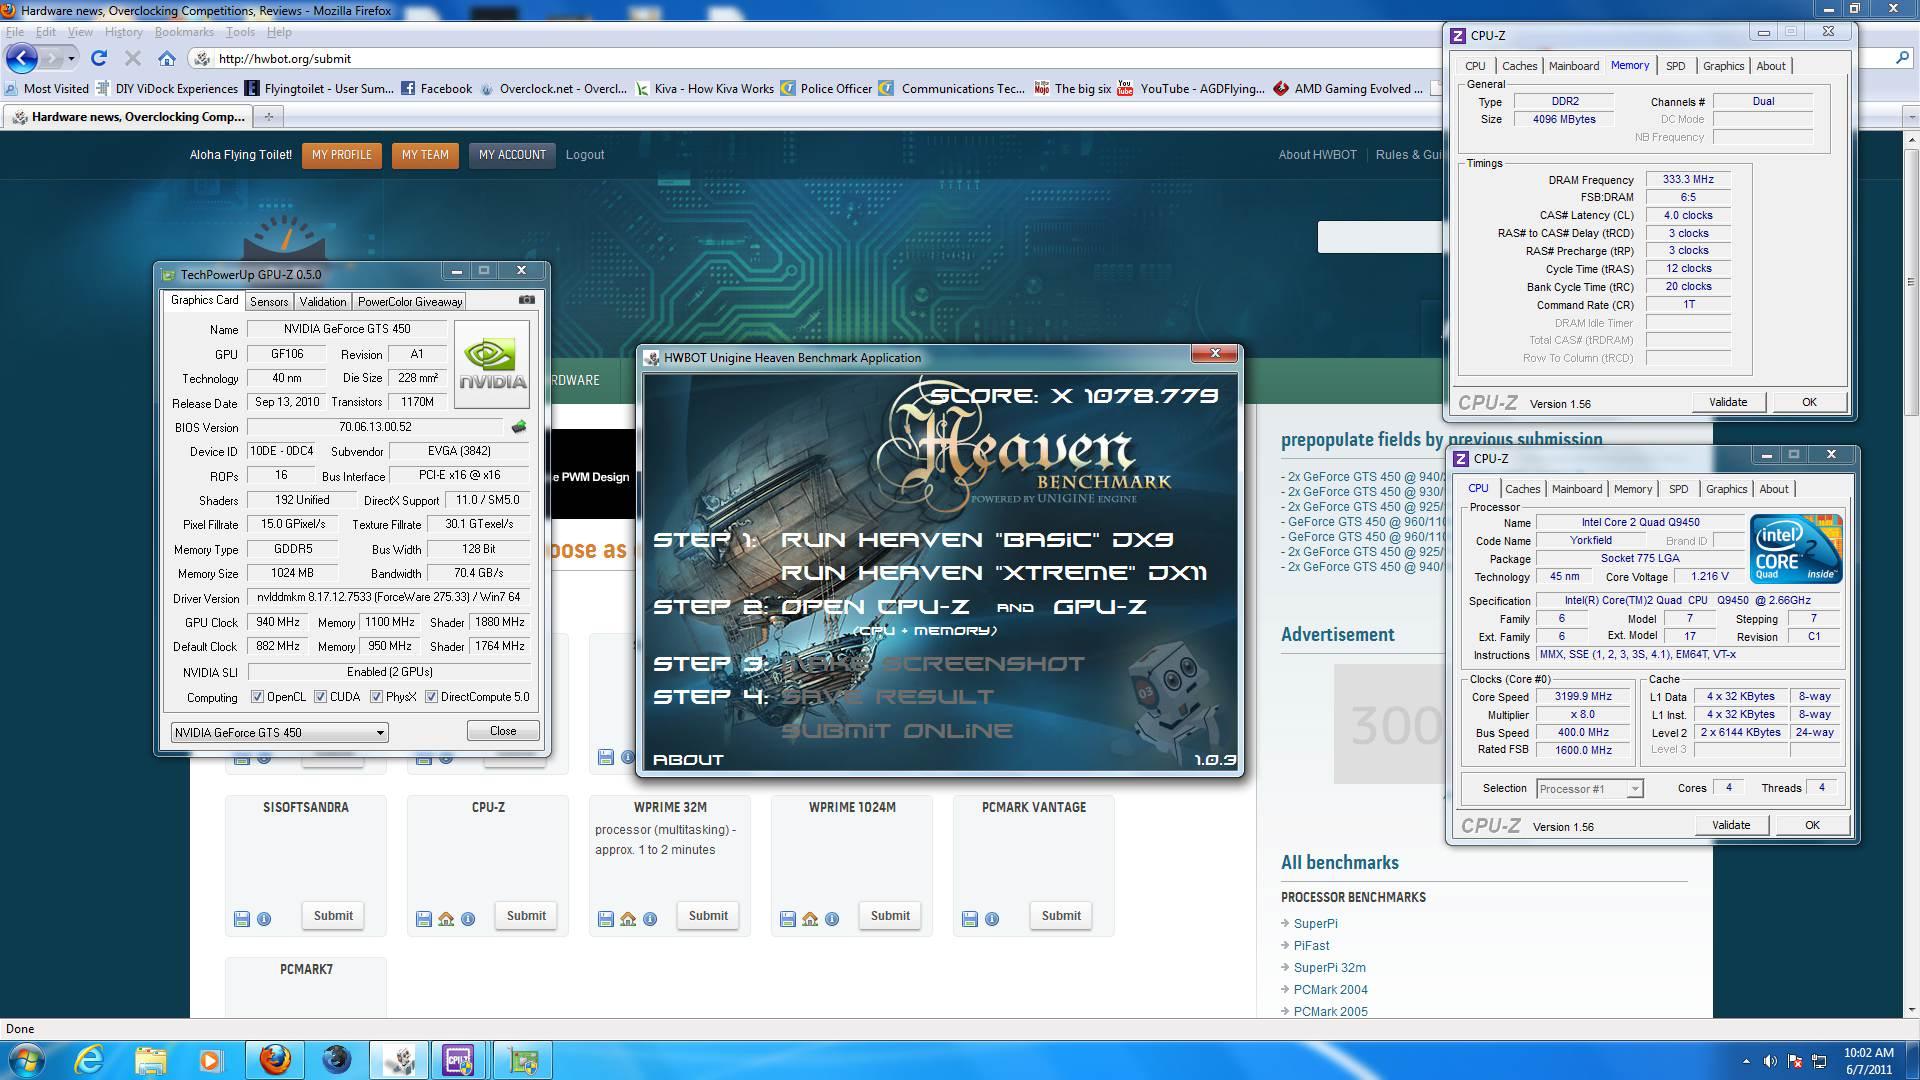Click the volume speaker tray icon
The height and width of the screenshot is (1080, 1920).
[x=1771, y=1061]
